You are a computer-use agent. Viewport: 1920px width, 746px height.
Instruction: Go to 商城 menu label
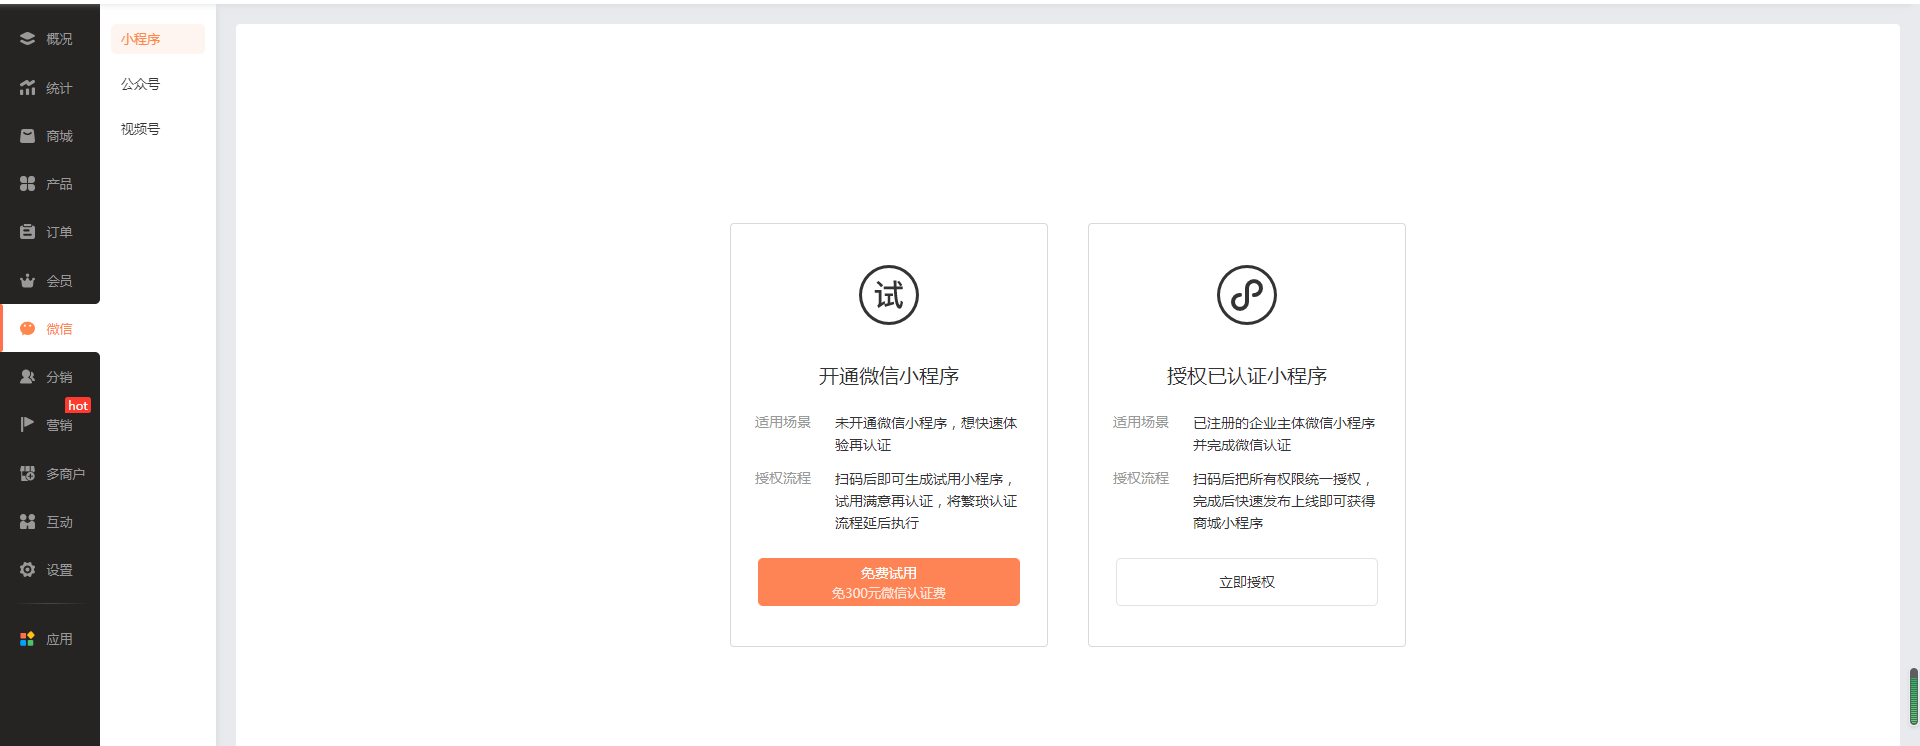pos(59,136)
